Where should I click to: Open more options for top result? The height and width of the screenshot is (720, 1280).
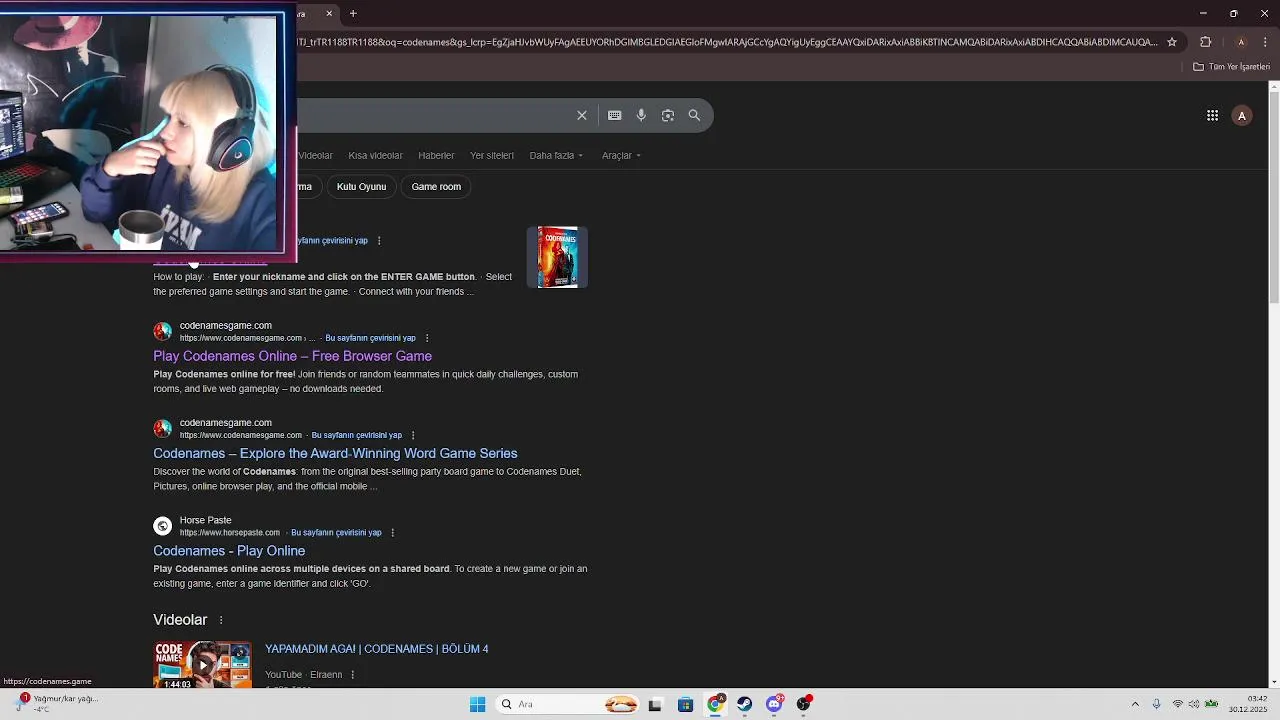click(379, 241)
